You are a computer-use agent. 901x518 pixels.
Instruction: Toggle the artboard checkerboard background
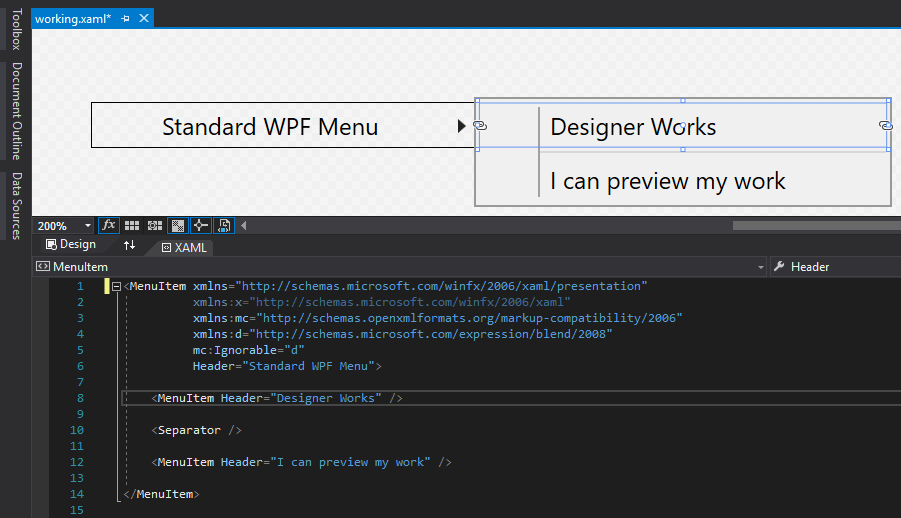pyautogui.click(x=177, y=225)
